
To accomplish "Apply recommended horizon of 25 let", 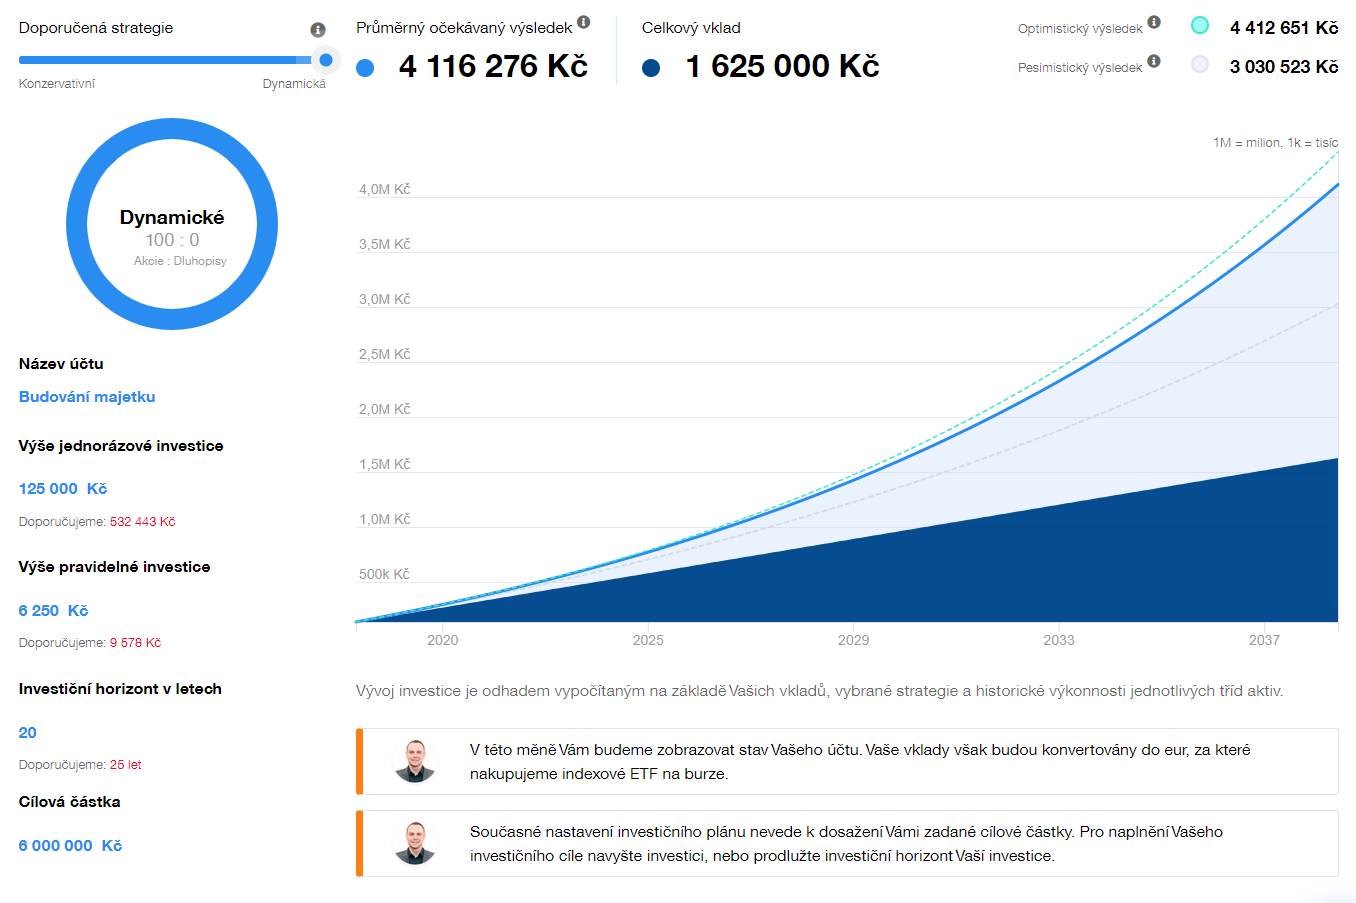I will (125, 765).
